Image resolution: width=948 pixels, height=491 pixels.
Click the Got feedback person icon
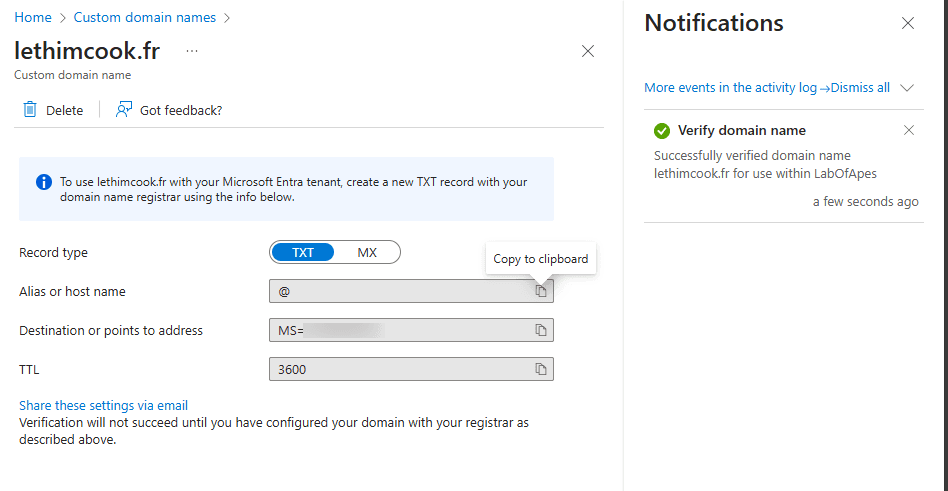[124, 110]
